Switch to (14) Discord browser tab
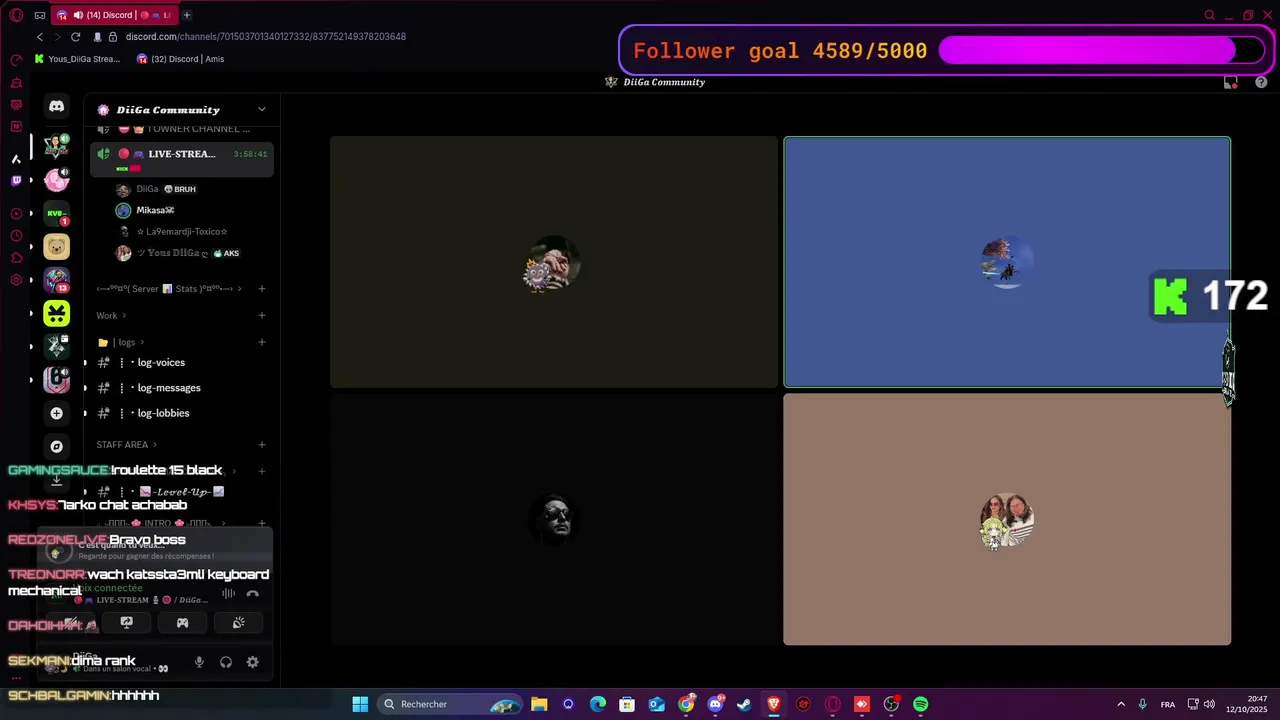 coord(115,15)
